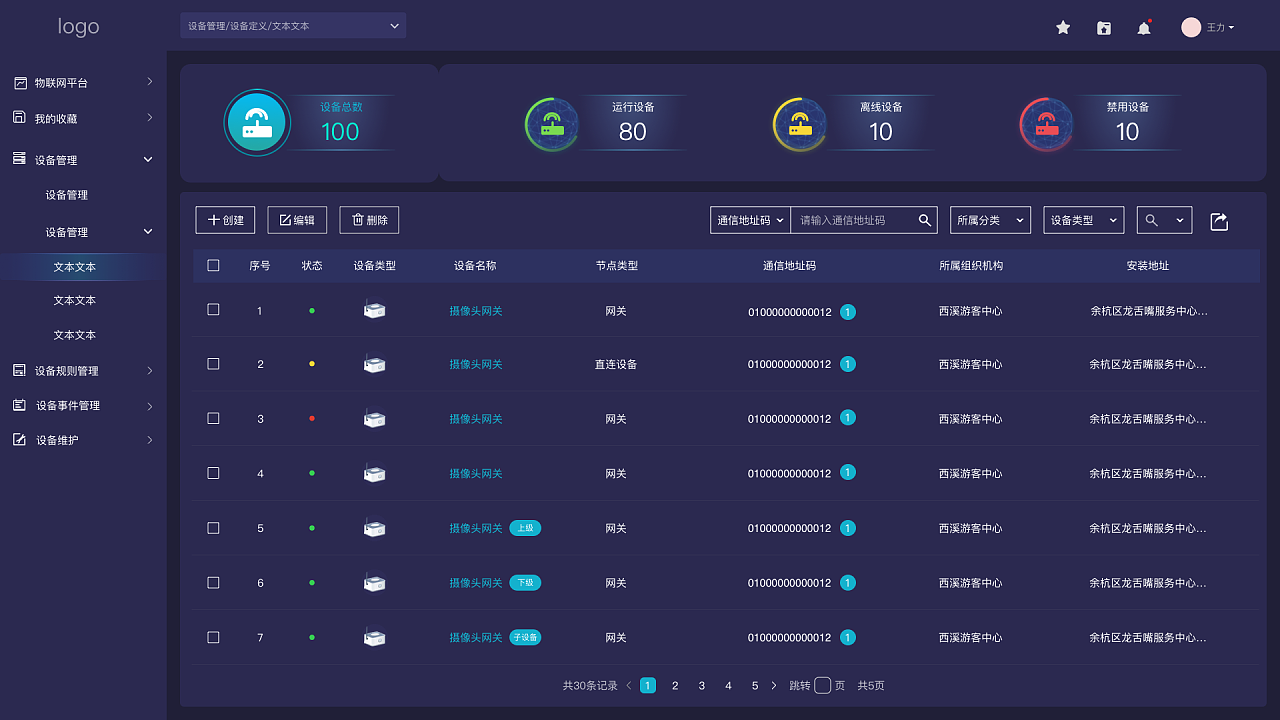Image resolution: width=1280 pixels, height=720 pixels.
Task: Click the archive box icon in header
Action: (1104, 28)
